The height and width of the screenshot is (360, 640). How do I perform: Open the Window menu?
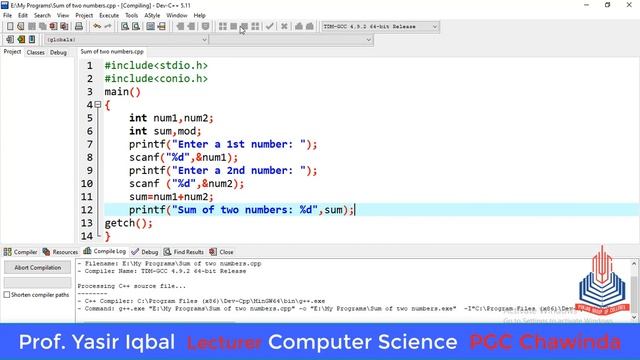coord(177,15)
